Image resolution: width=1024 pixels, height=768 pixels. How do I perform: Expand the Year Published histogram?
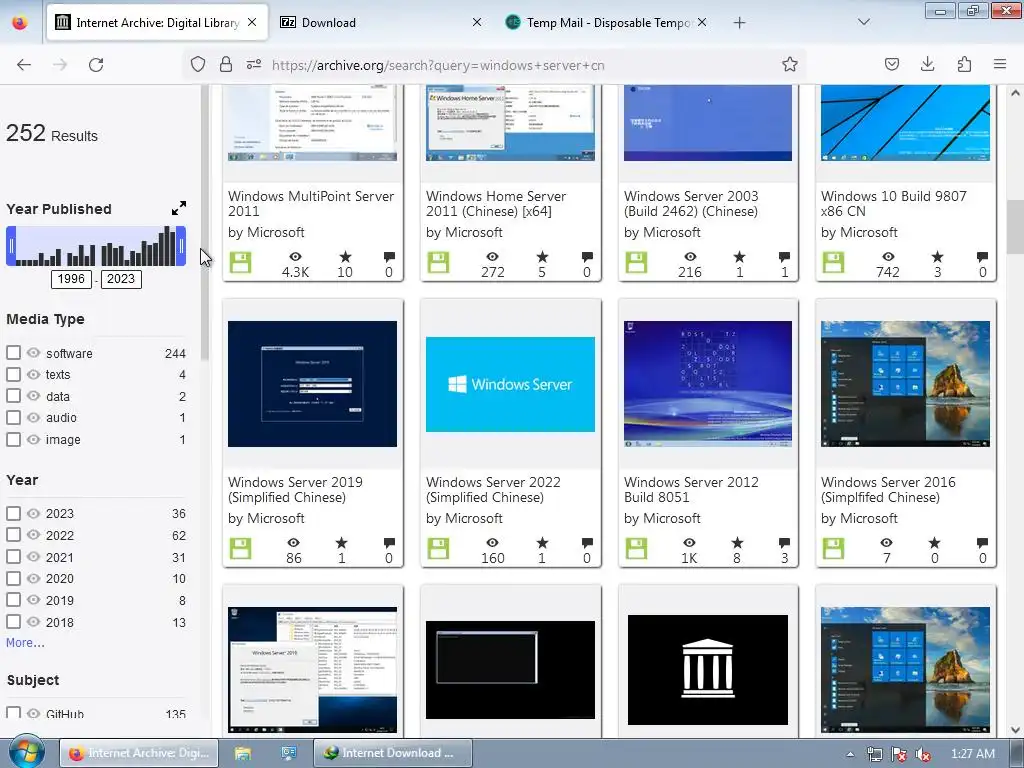179,208
